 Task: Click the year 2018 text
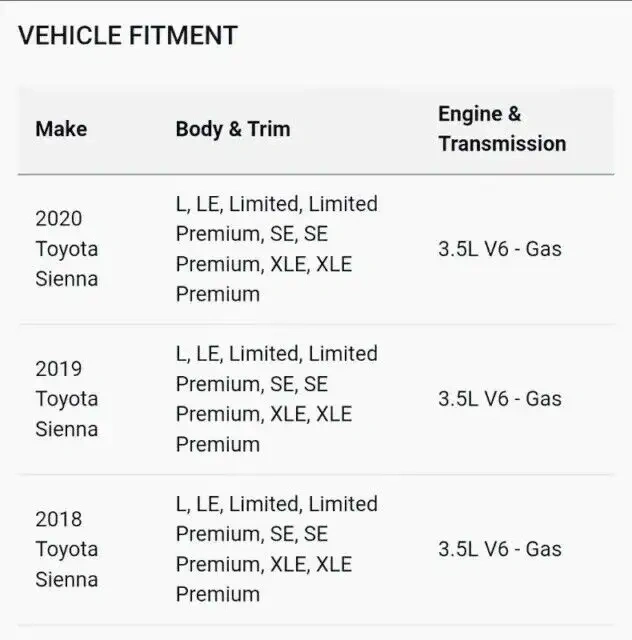58,519
